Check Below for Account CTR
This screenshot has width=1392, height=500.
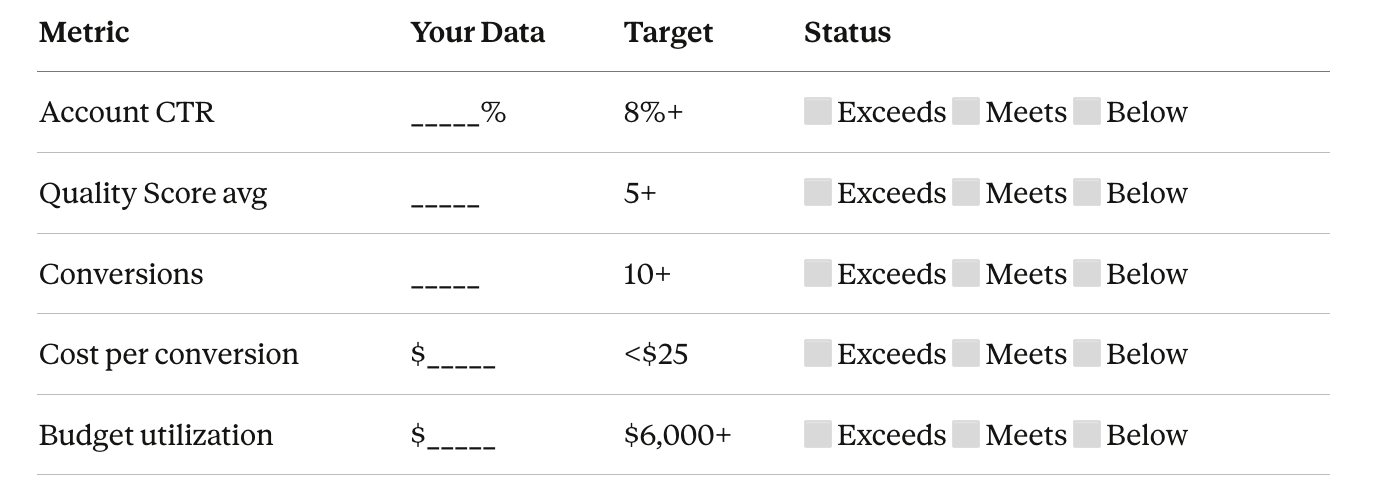(1087, 111)
